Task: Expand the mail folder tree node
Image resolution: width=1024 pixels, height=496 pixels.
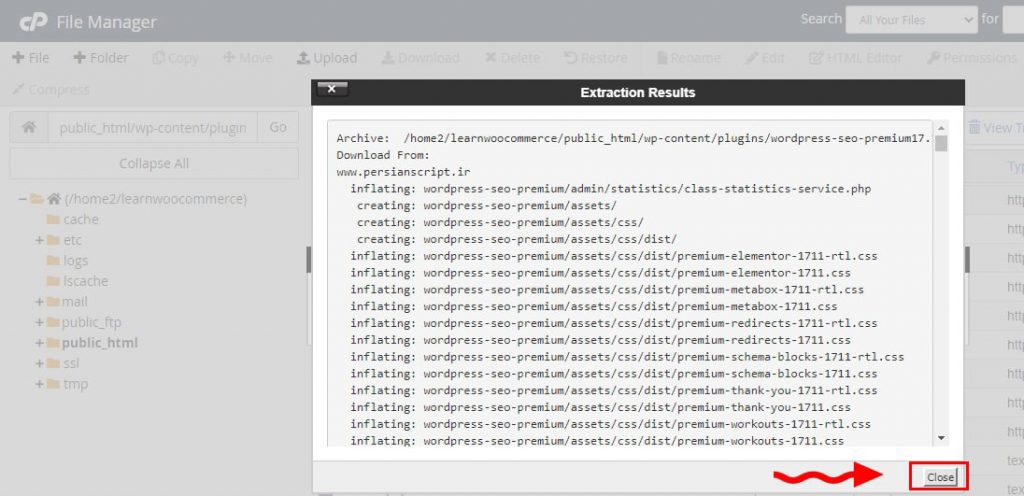Action: pos(40,302)
